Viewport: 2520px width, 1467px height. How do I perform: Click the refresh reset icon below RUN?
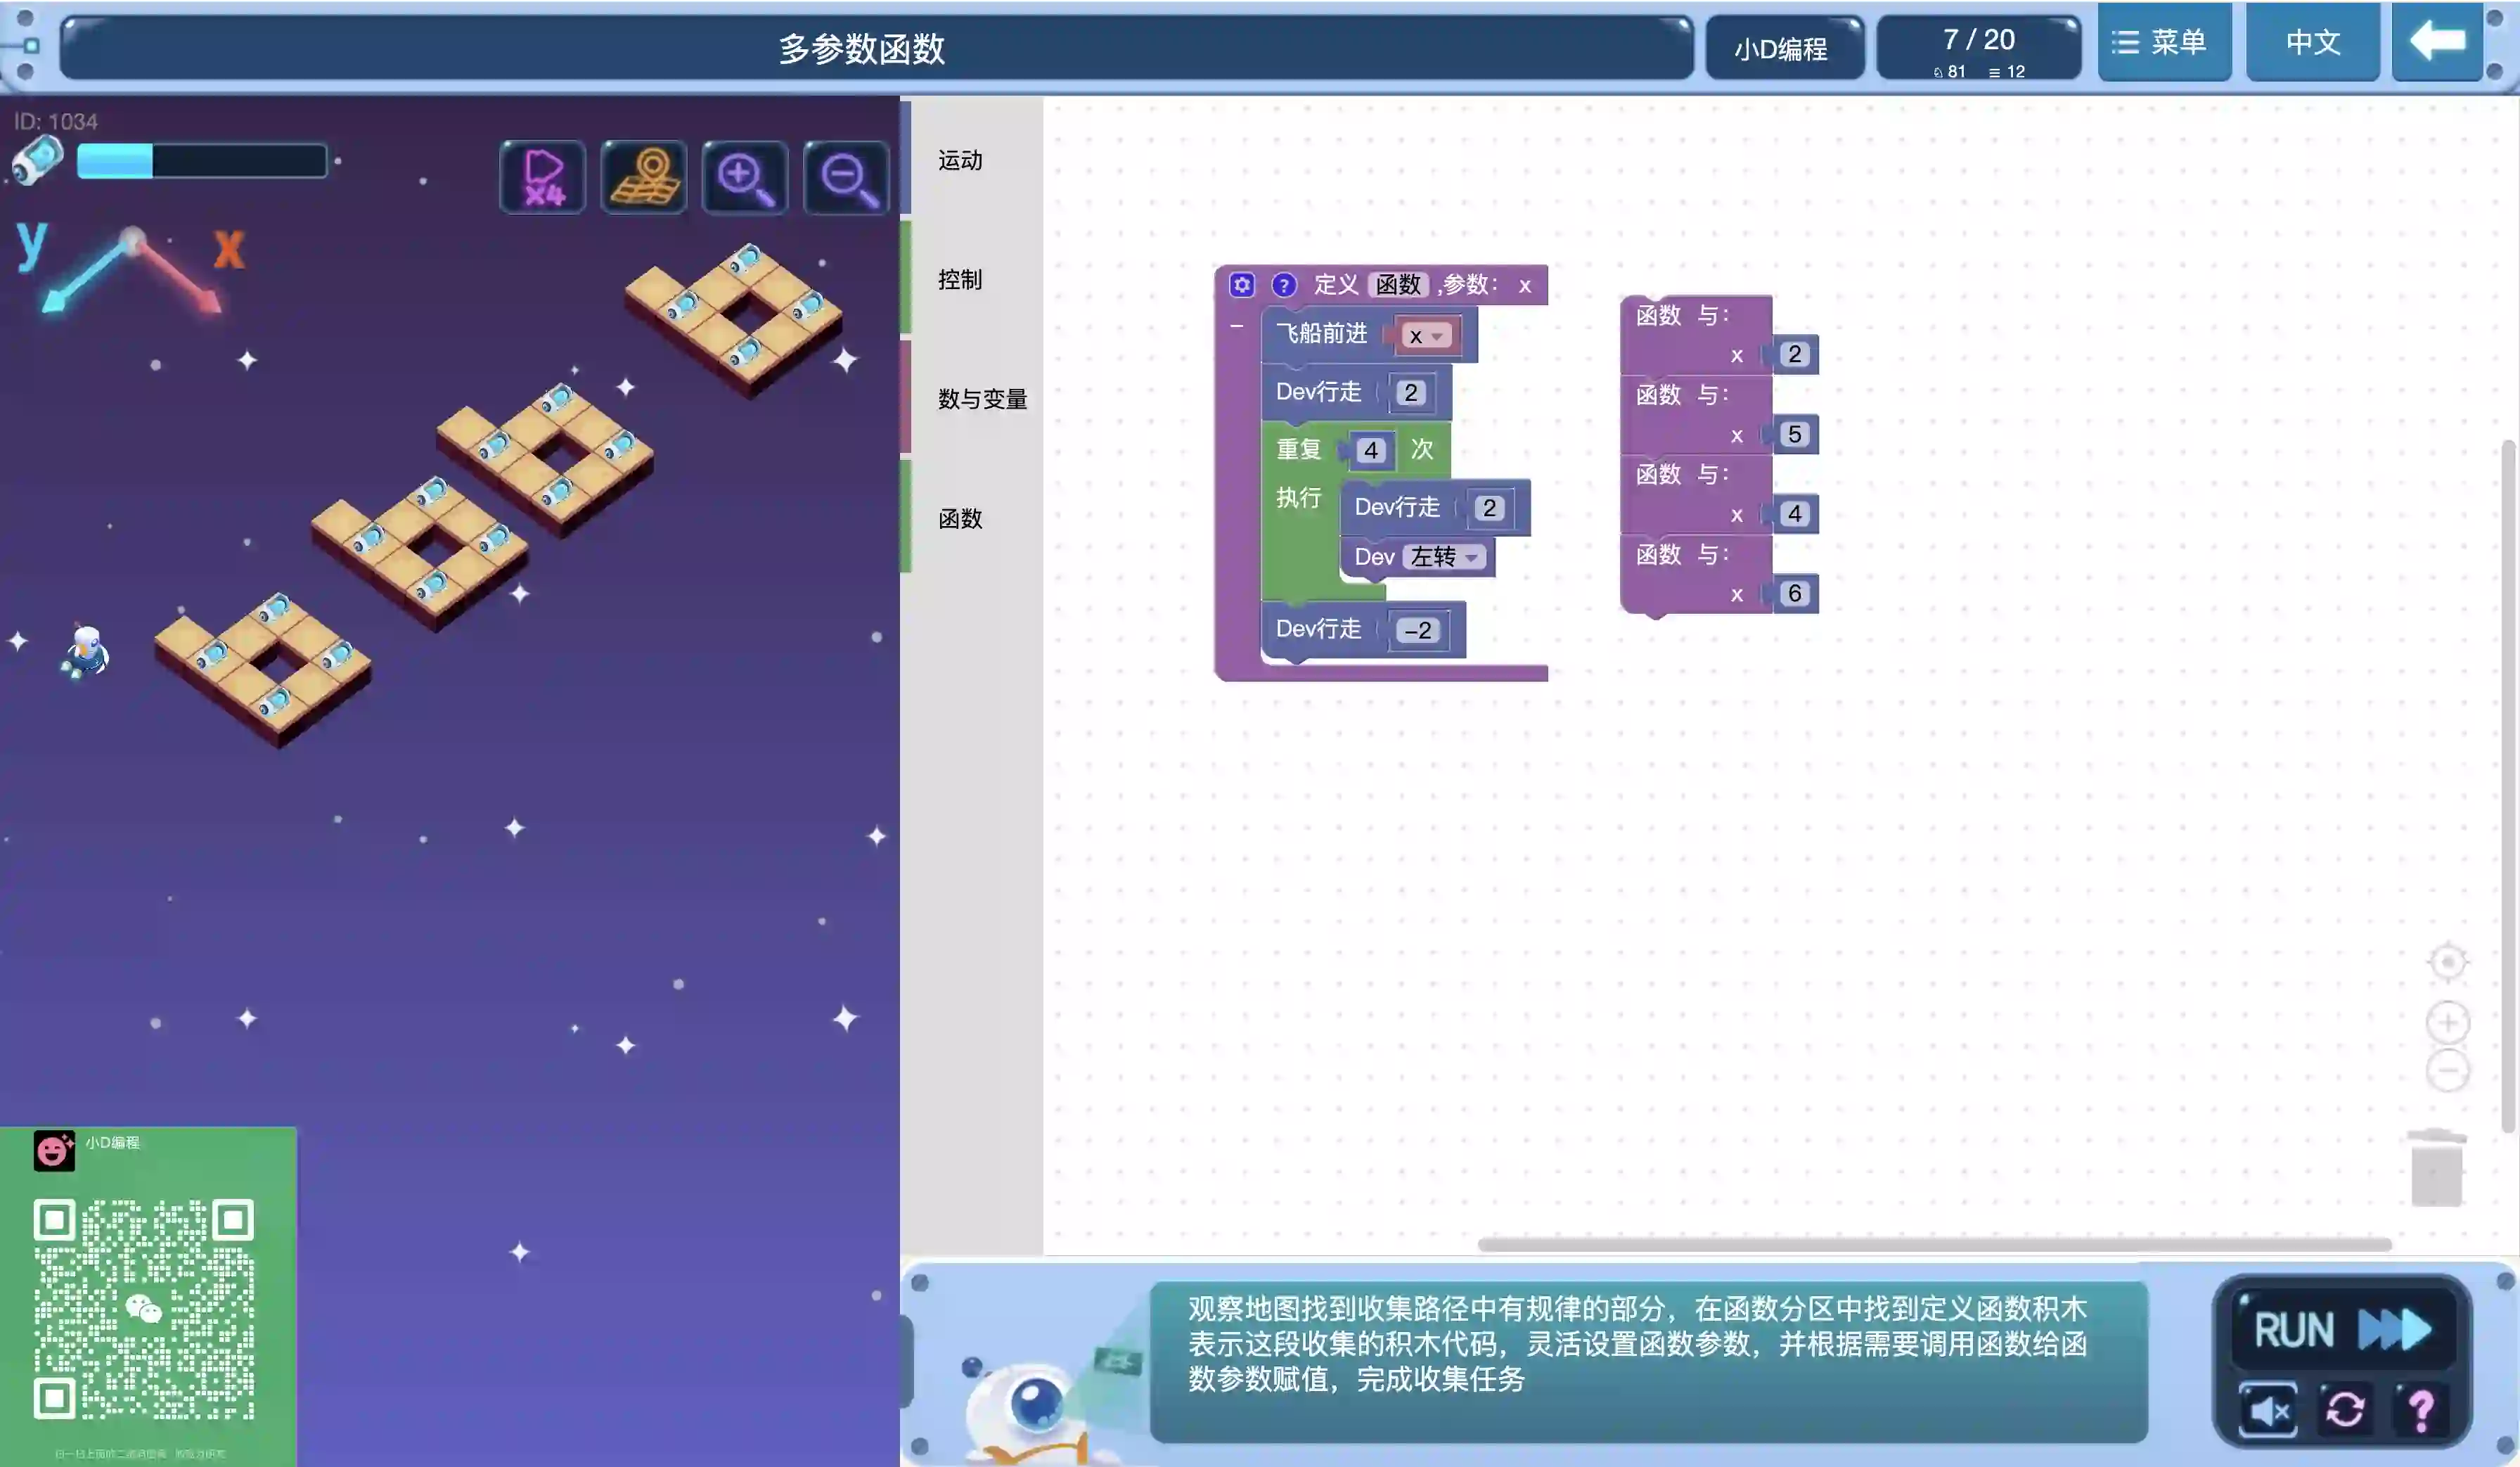2345,1410
